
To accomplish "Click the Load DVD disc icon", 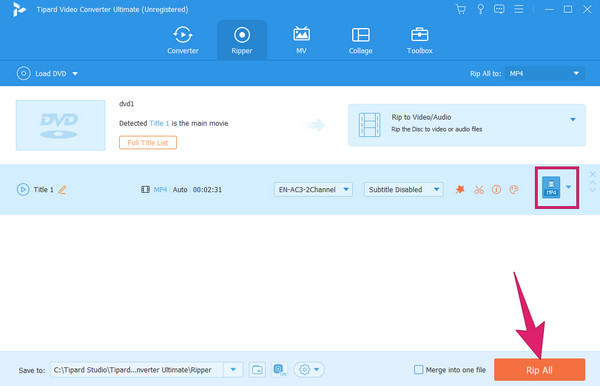I will 23,73.
